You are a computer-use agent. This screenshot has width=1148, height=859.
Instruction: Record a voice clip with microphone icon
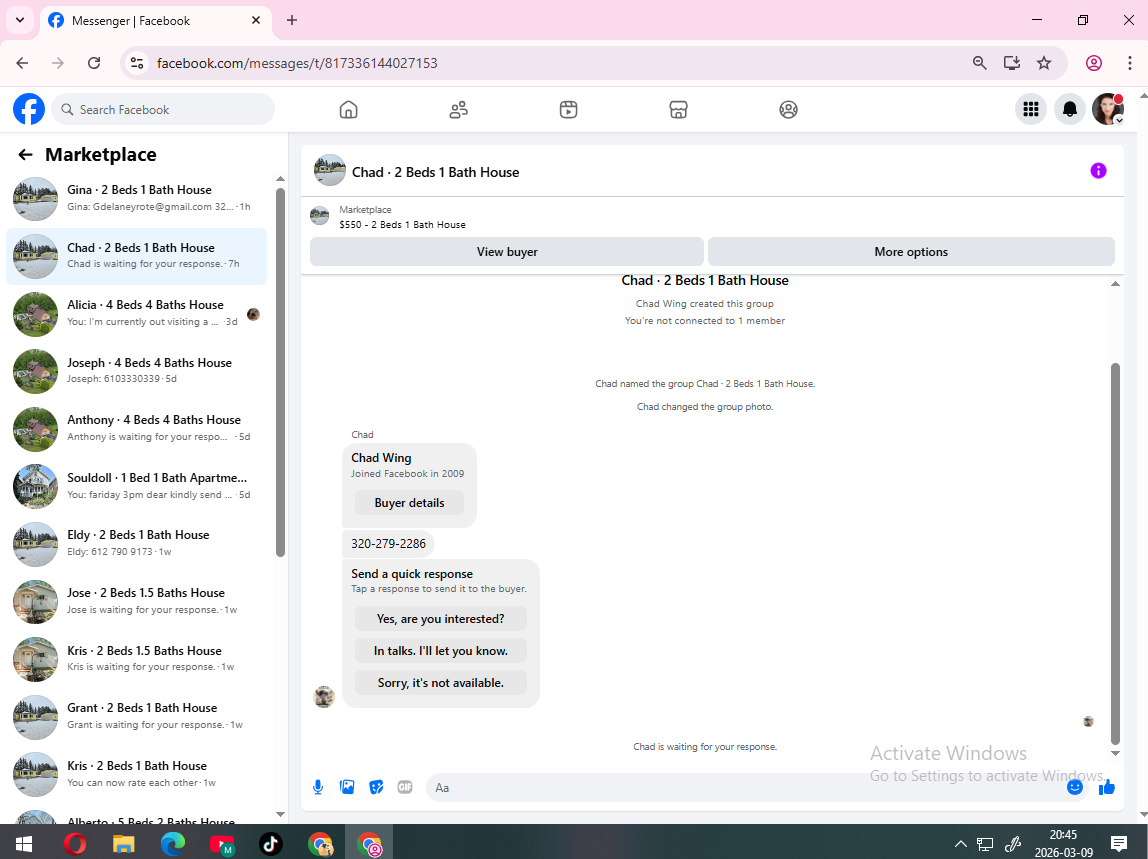coord(318,787)
